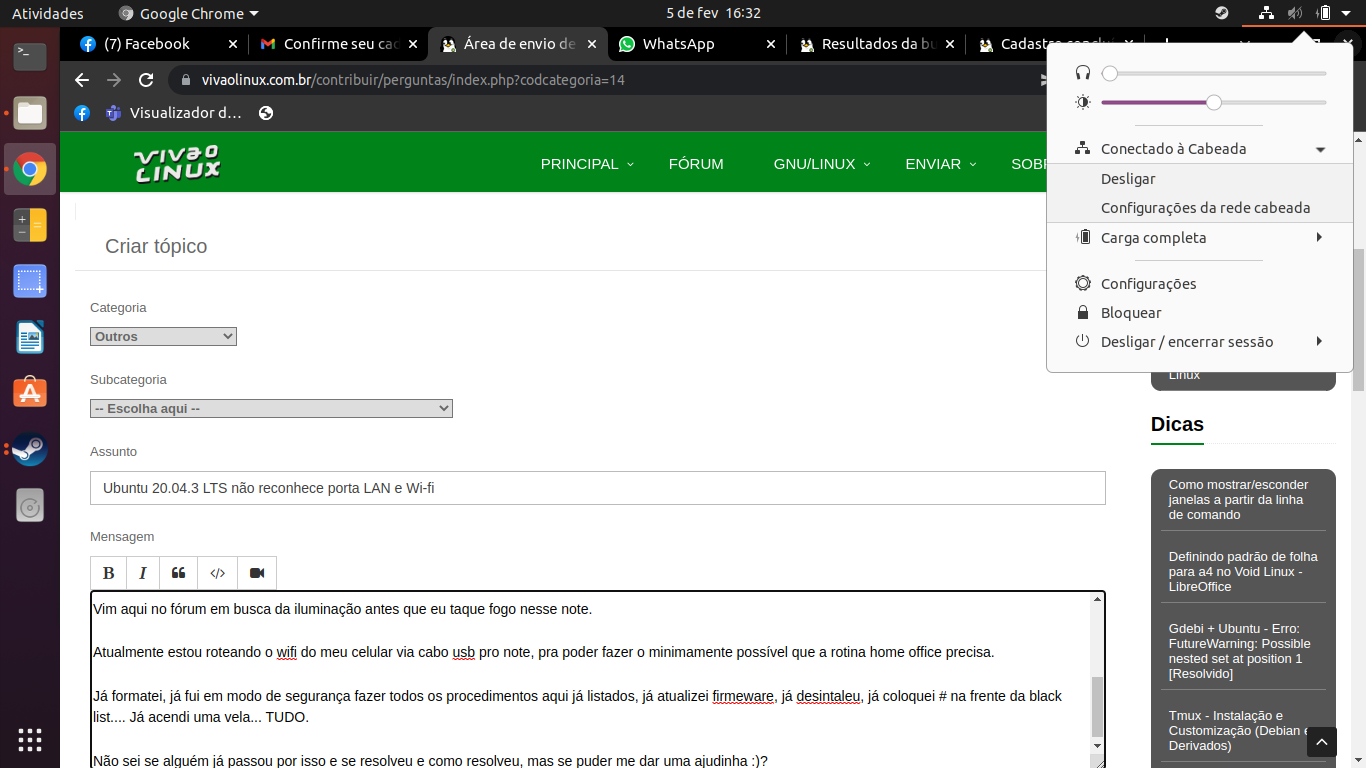This screenshot has height=768, width=1366.
Task: Open the Visualizador bookmark
Action: point(175,113)
